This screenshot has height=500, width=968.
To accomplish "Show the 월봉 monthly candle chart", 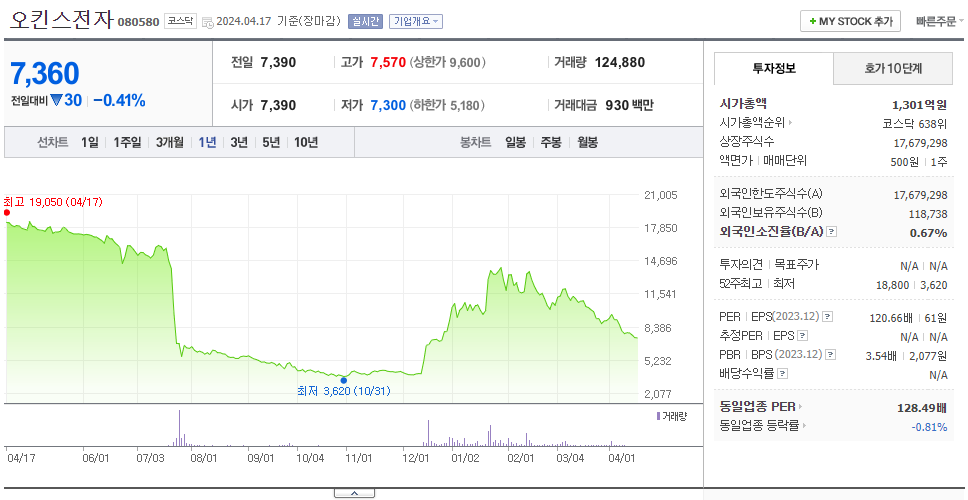I will [588, 143].
